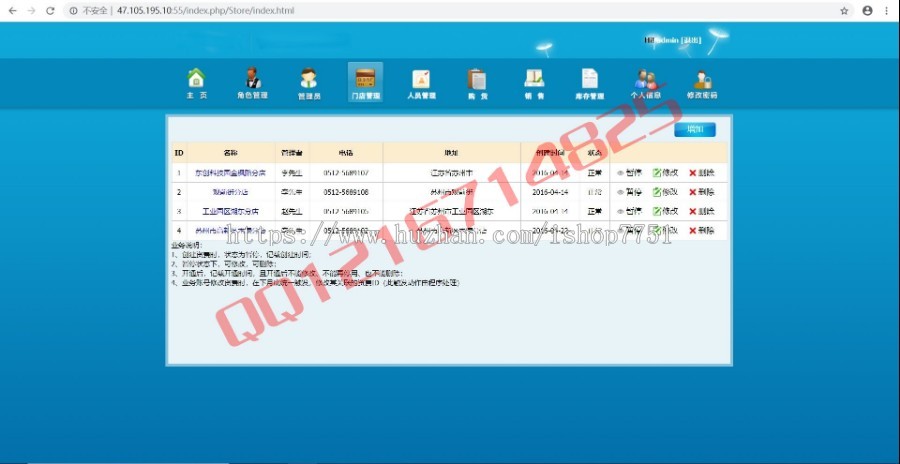Image resolution: width=900 pixels, height=464 pixels.
Task: Edit store row ID 2 via 修改
Action: click(666, 192)
